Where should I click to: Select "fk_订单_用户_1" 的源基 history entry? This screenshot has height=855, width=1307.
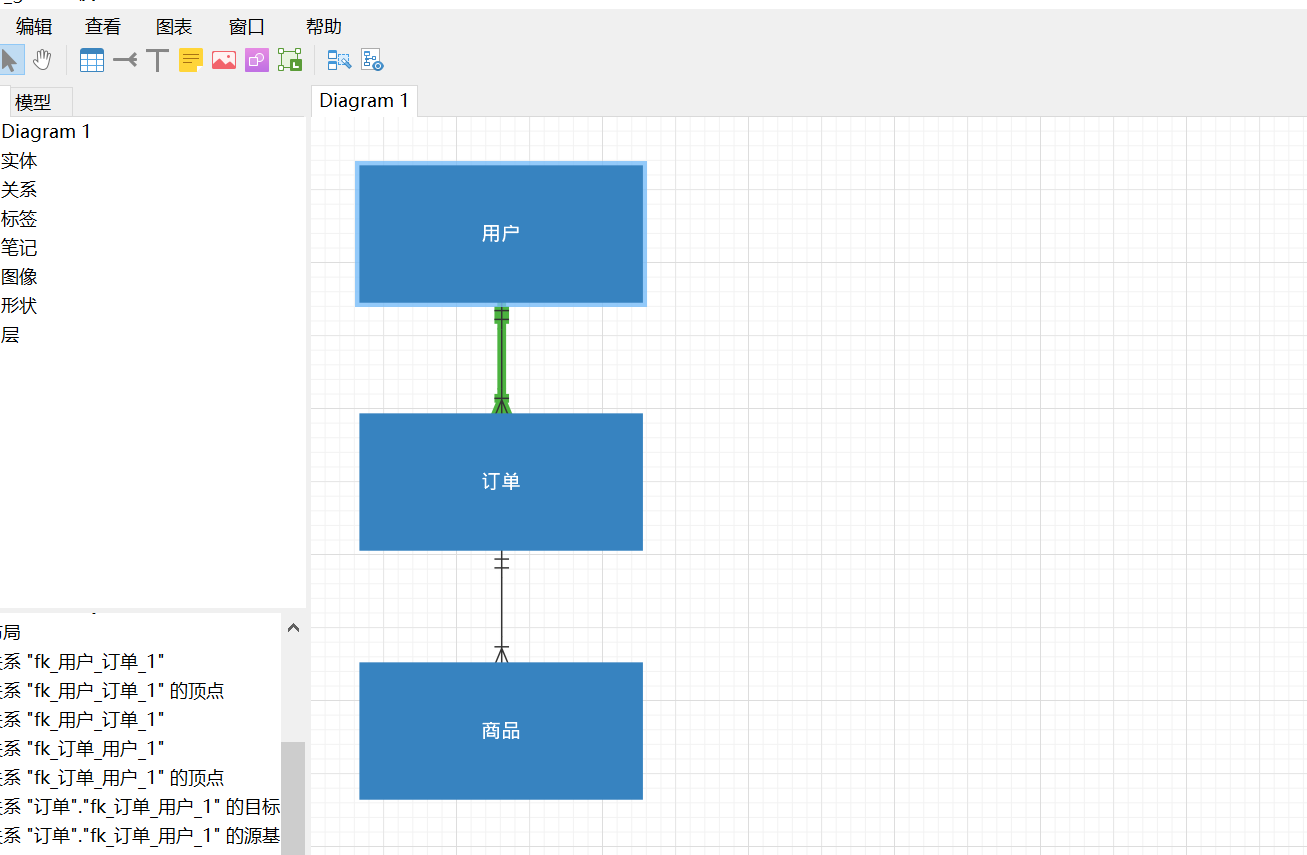(x=141, y=835)
